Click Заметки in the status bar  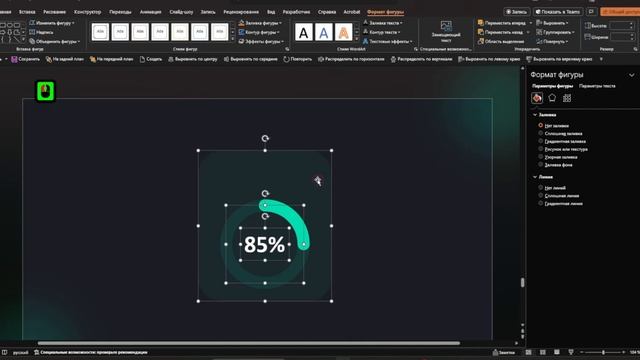[504, 352]
